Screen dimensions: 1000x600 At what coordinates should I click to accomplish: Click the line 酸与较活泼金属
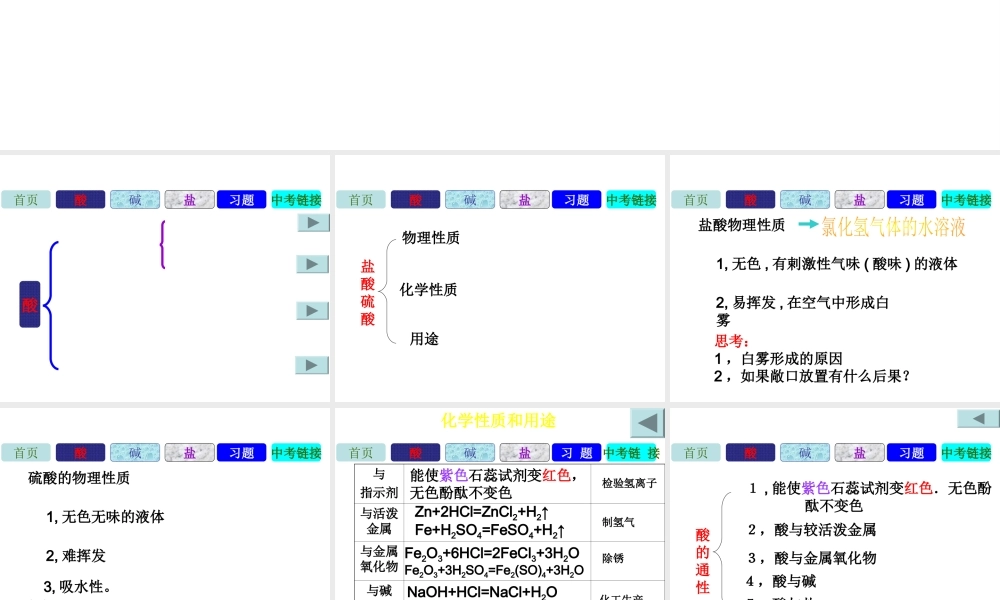(x=825, y=530)
